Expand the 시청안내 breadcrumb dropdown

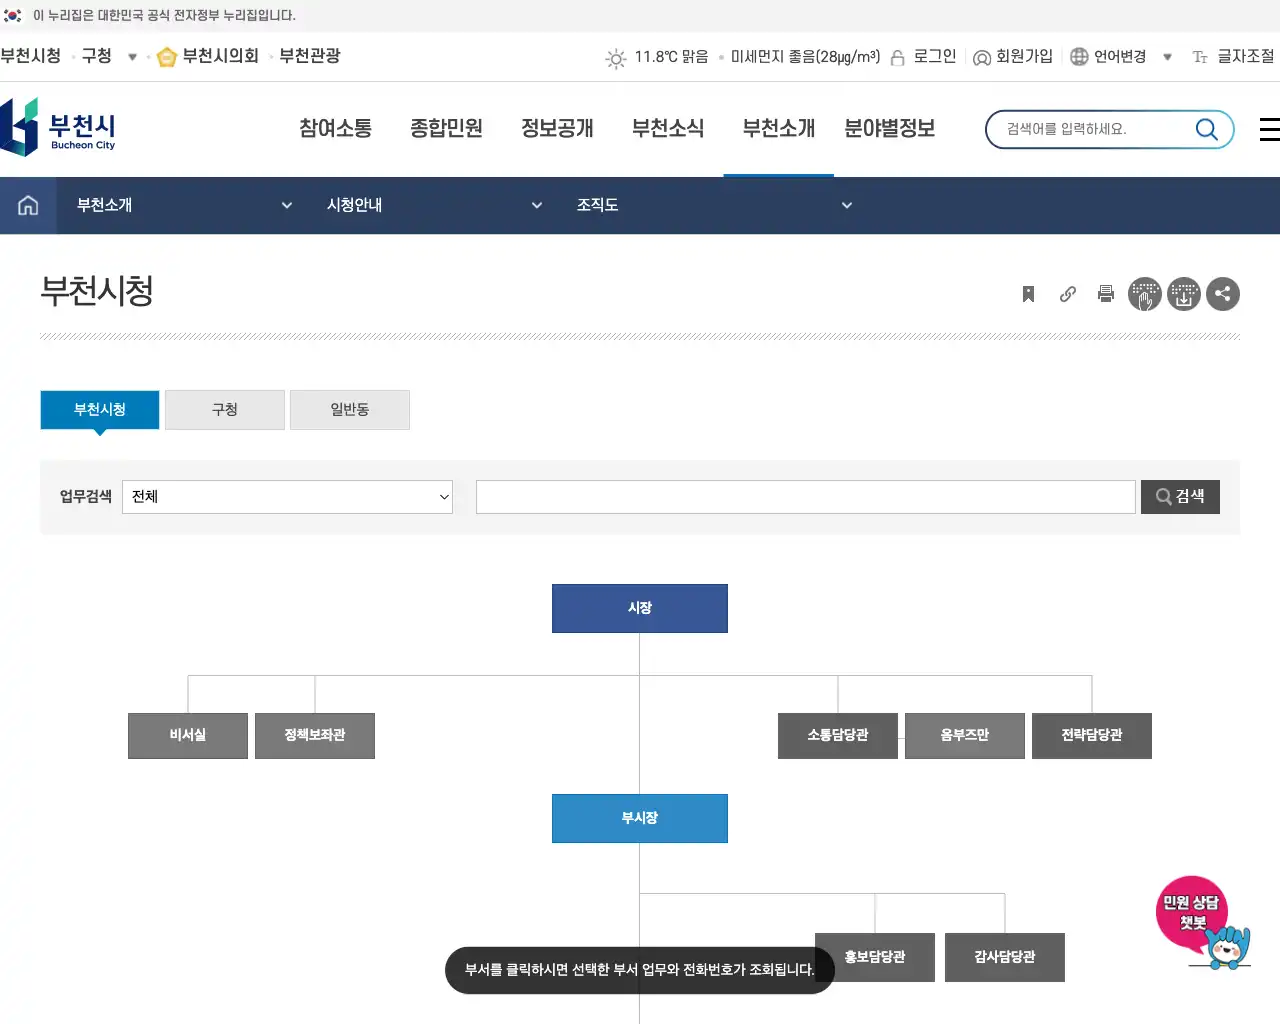pos(537,205)
